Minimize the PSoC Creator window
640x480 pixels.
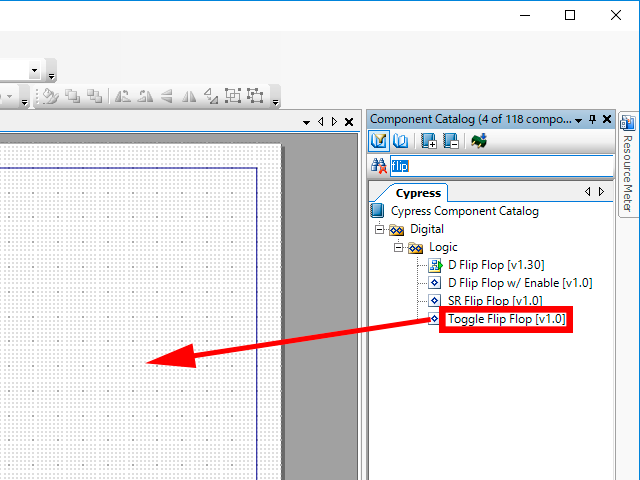525,16
